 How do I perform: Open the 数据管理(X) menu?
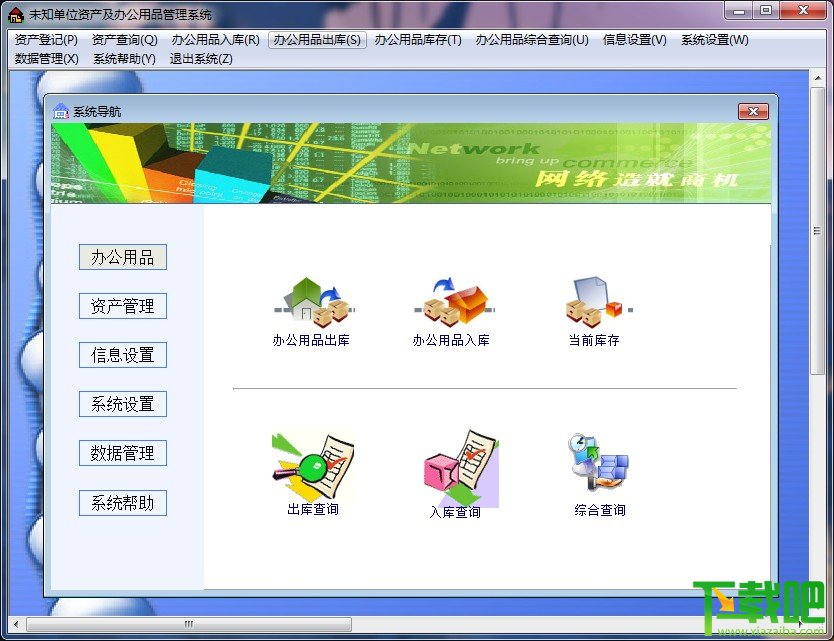point(47,59)
